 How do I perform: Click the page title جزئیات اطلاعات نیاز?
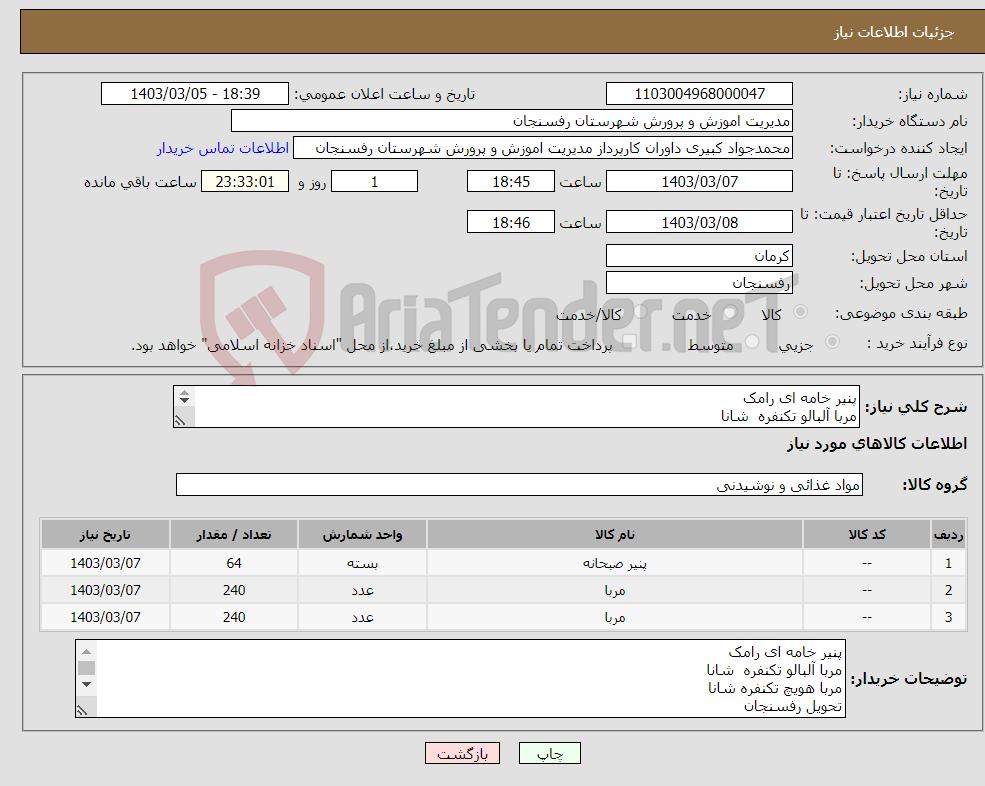point(893,32)
